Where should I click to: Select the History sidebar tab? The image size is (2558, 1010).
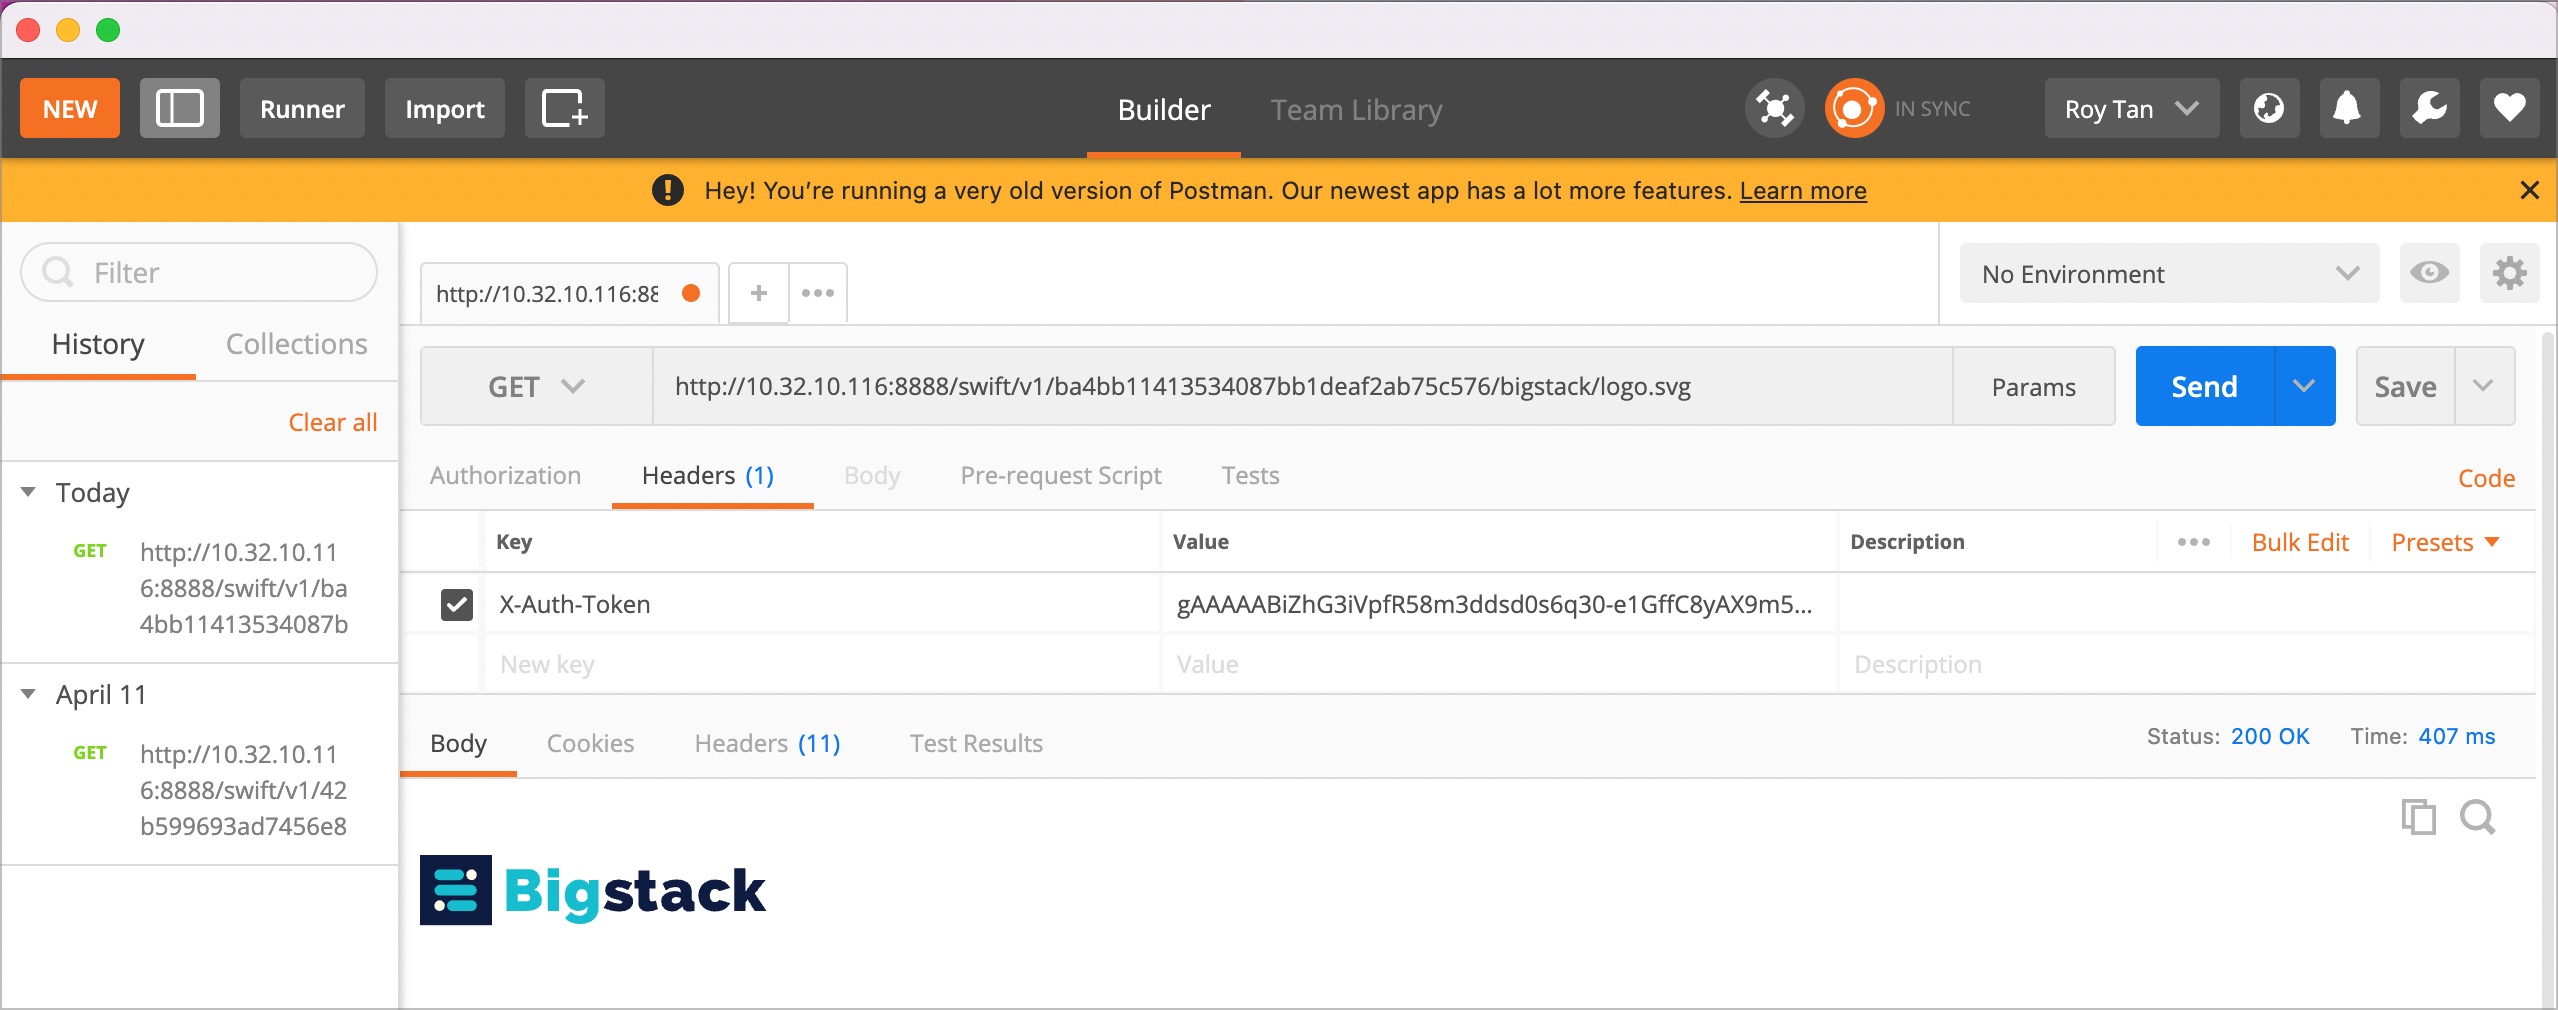point(98,344)
